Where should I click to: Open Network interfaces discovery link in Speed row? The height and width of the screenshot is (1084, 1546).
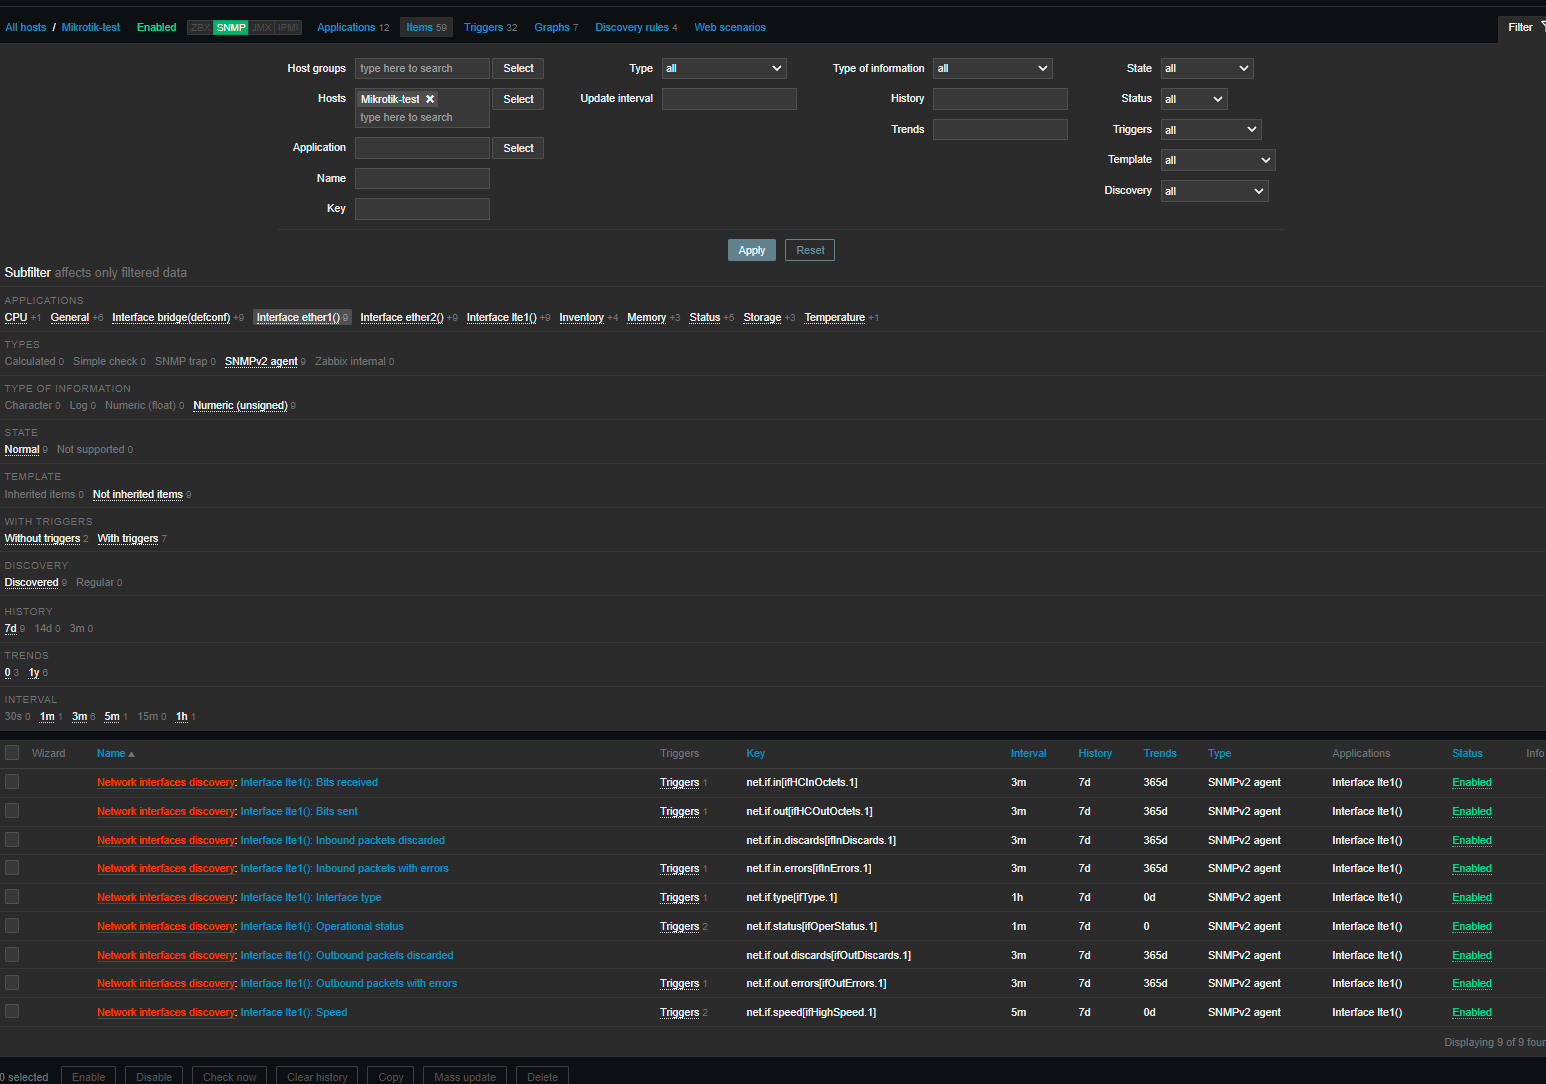coord(165,1012)
